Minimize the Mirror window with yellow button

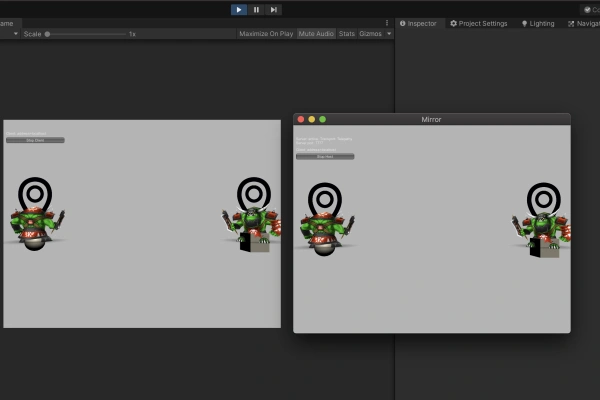click(x=311, y=119)
